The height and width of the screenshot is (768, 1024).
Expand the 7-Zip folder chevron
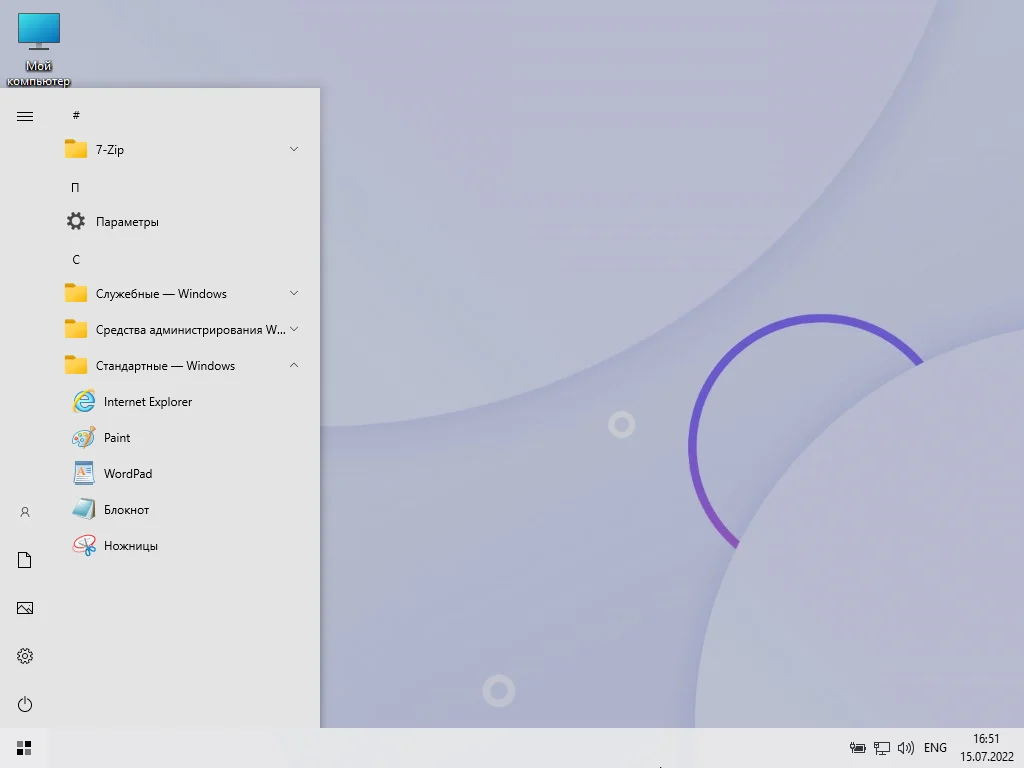(294, 149)
